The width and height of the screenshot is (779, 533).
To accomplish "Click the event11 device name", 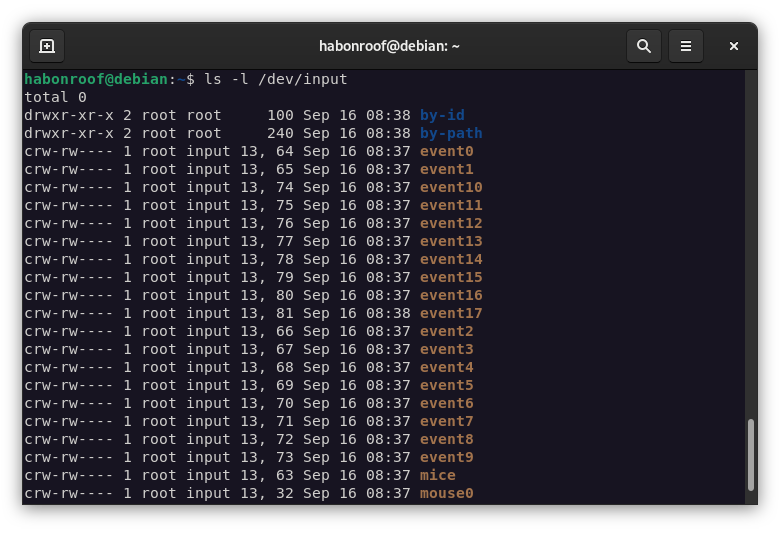I will click(x=451, y=205).
